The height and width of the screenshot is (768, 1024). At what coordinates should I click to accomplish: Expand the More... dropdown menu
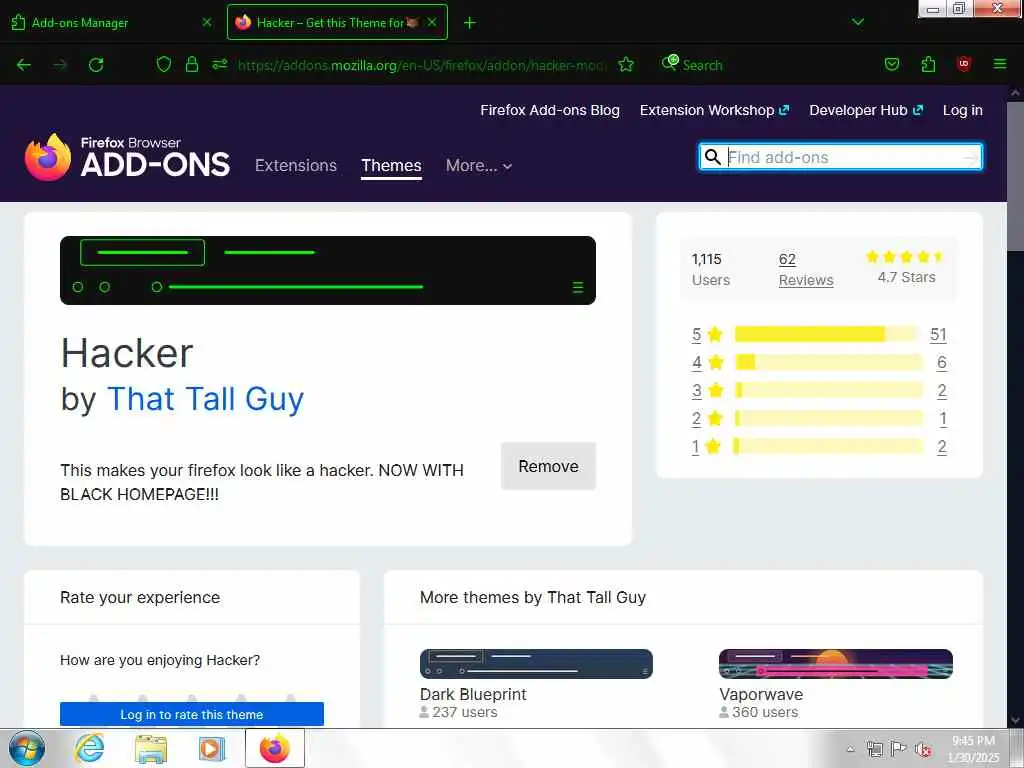[x=479, y=165]
